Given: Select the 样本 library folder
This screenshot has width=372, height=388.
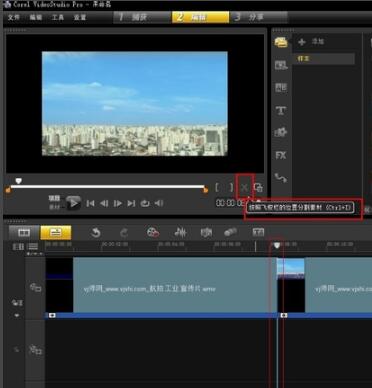Looking at the screenshot, I should (324, 59).
